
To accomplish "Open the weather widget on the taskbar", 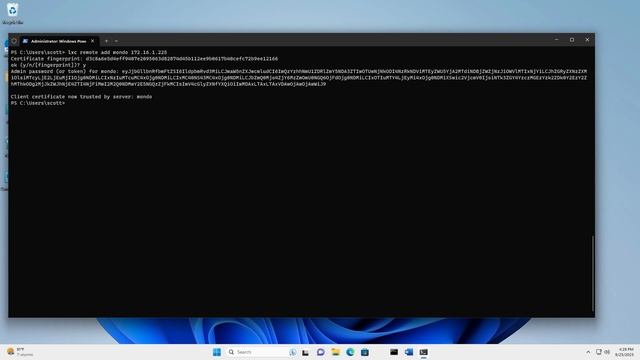I will [20, 352].
